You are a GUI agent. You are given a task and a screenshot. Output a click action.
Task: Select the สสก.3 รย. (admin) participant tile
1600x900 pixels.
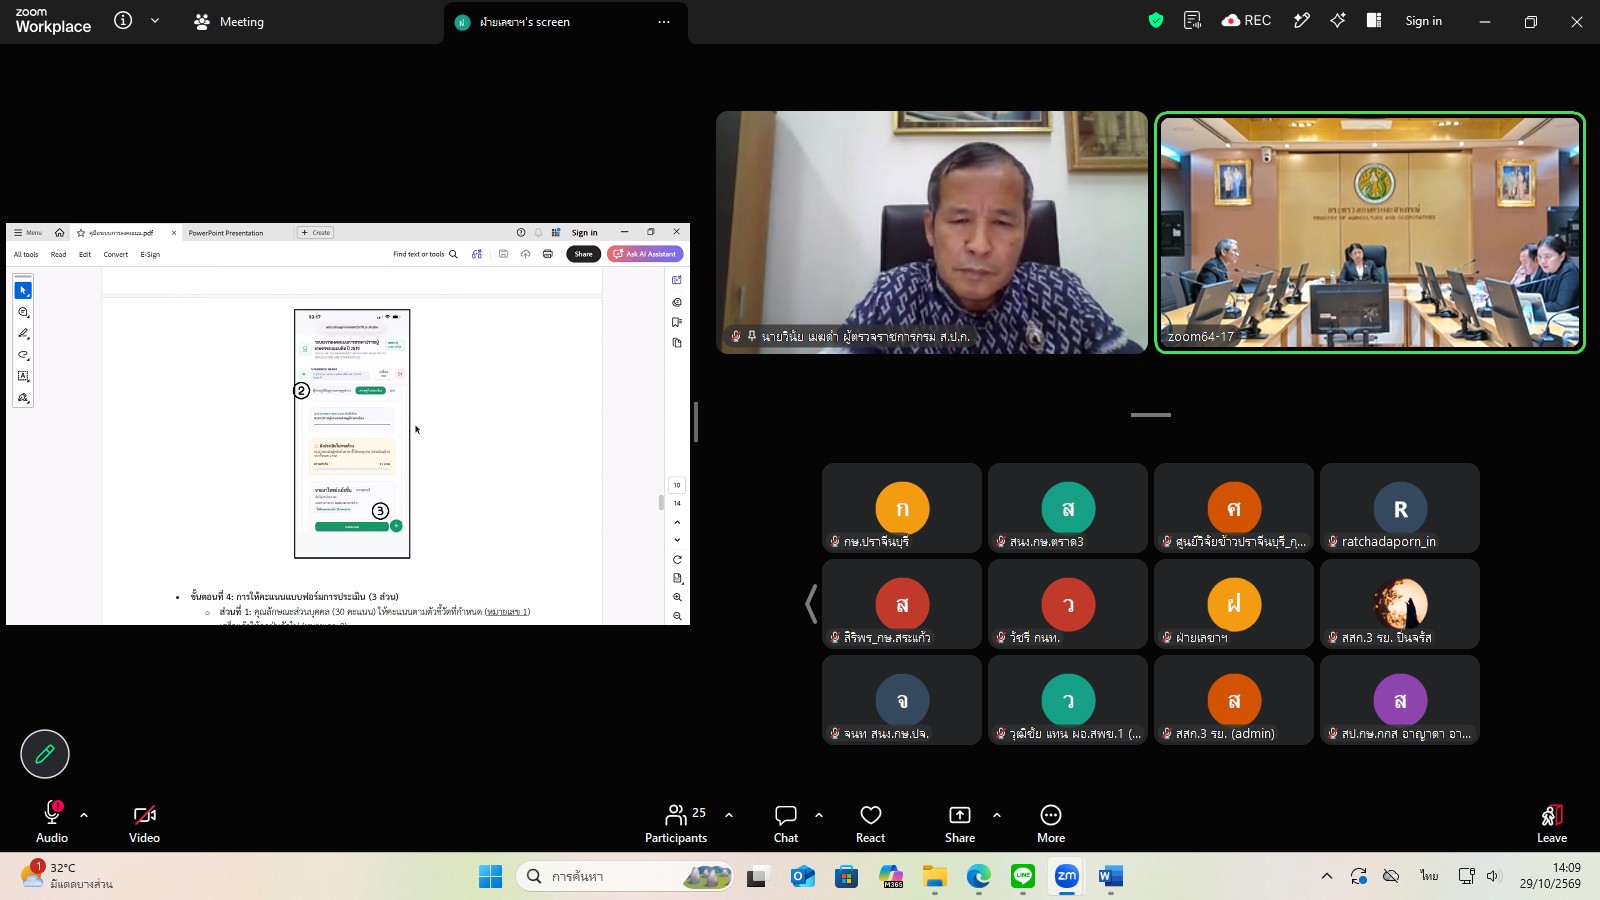tap(1234, 700)
